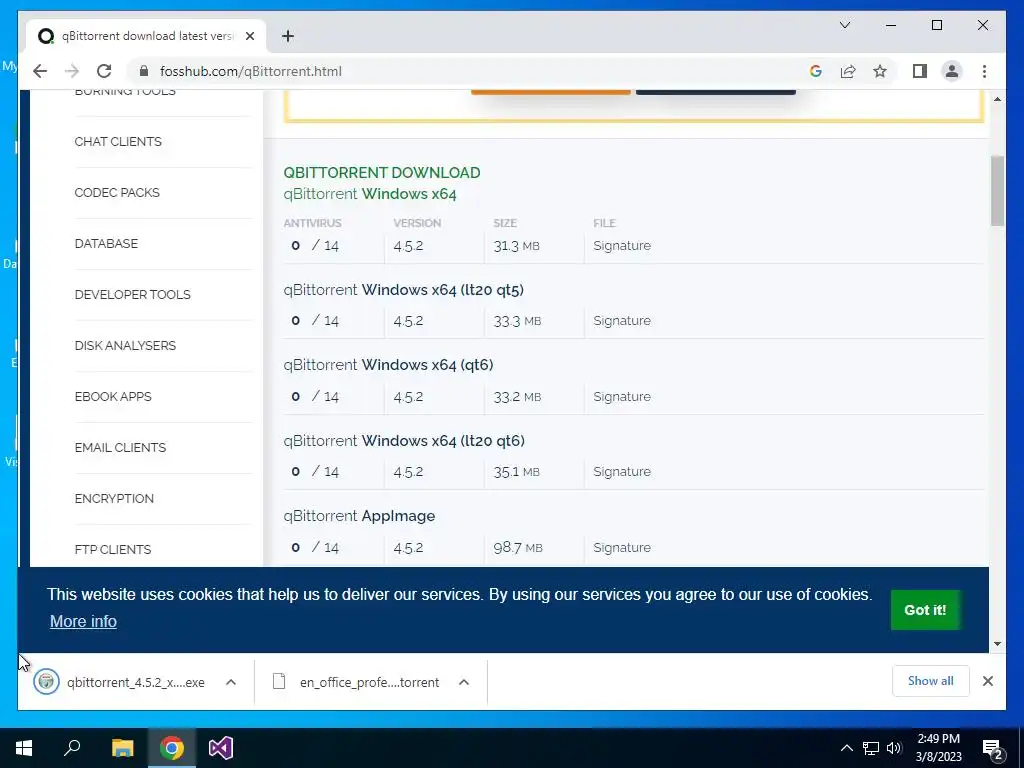Viewport: 1024px width, 768px height.
Task: Open the Ebook Apps category
Action: click(x=113, y=396)
